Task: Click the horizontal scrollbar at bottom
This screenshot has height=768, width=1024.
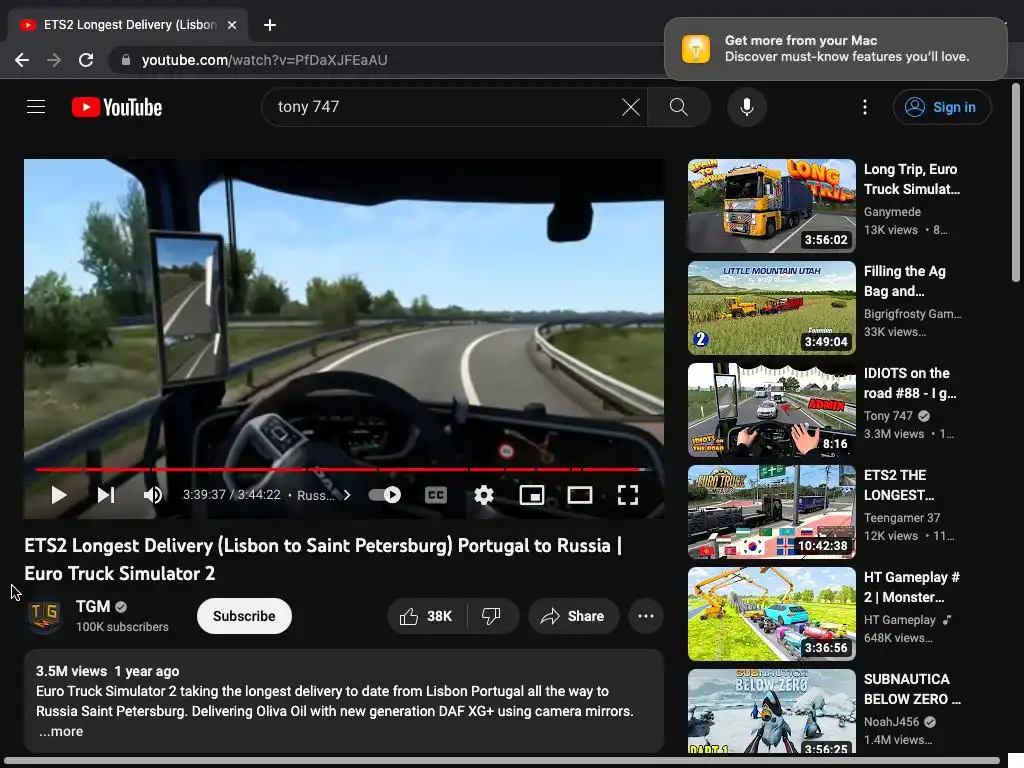Action: coord(501,761)
